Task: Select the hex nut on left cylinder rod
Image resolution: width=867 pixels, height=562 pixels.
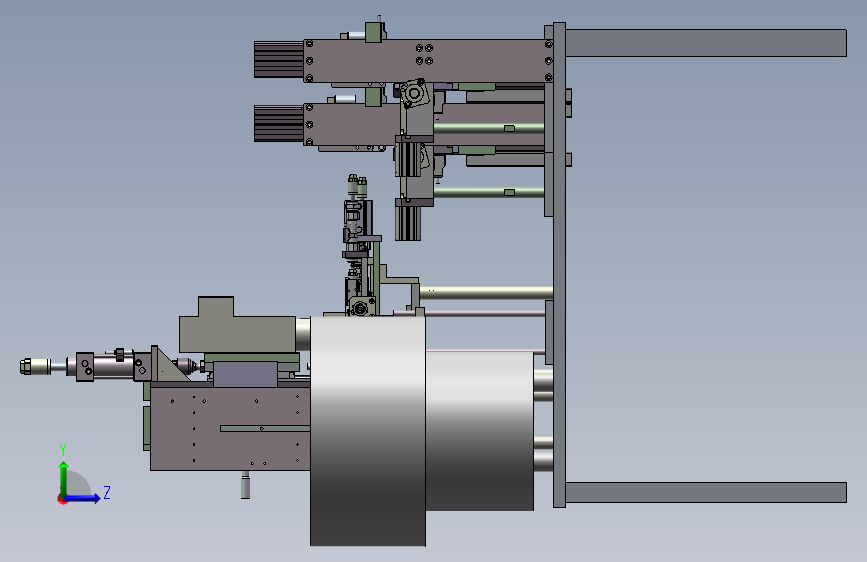Action: click(x=25, y=366)
